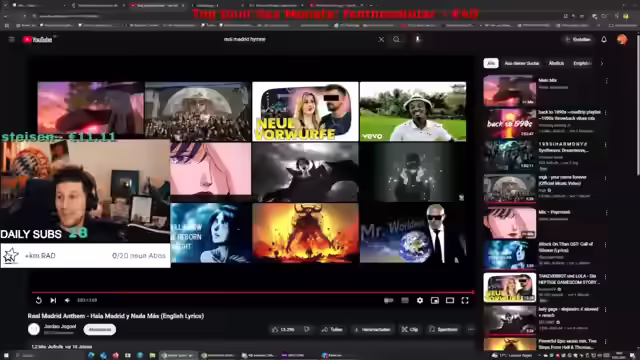Click the search magnifier icon
The height and width of the screenshot is (360, 640).
pos(396,39)
